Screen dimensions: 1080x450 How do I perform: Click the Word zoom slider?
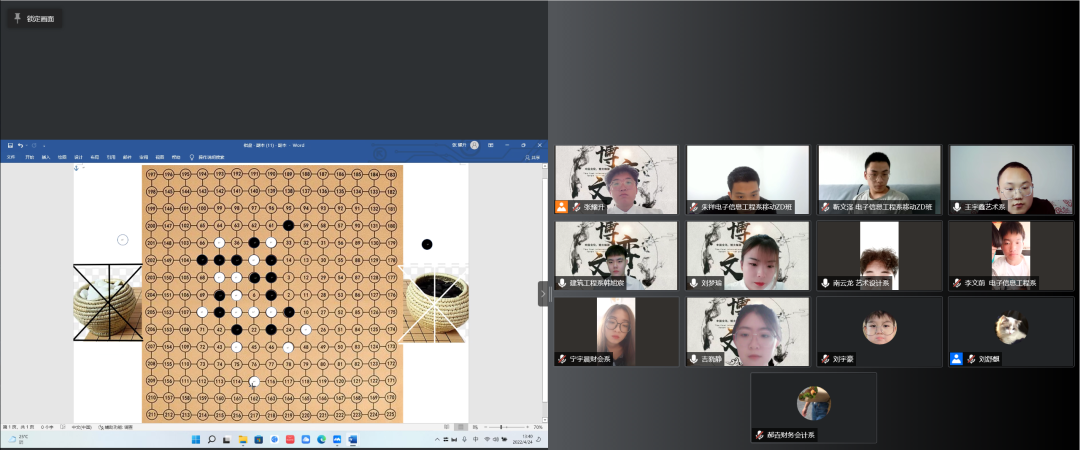pos(501,427)
